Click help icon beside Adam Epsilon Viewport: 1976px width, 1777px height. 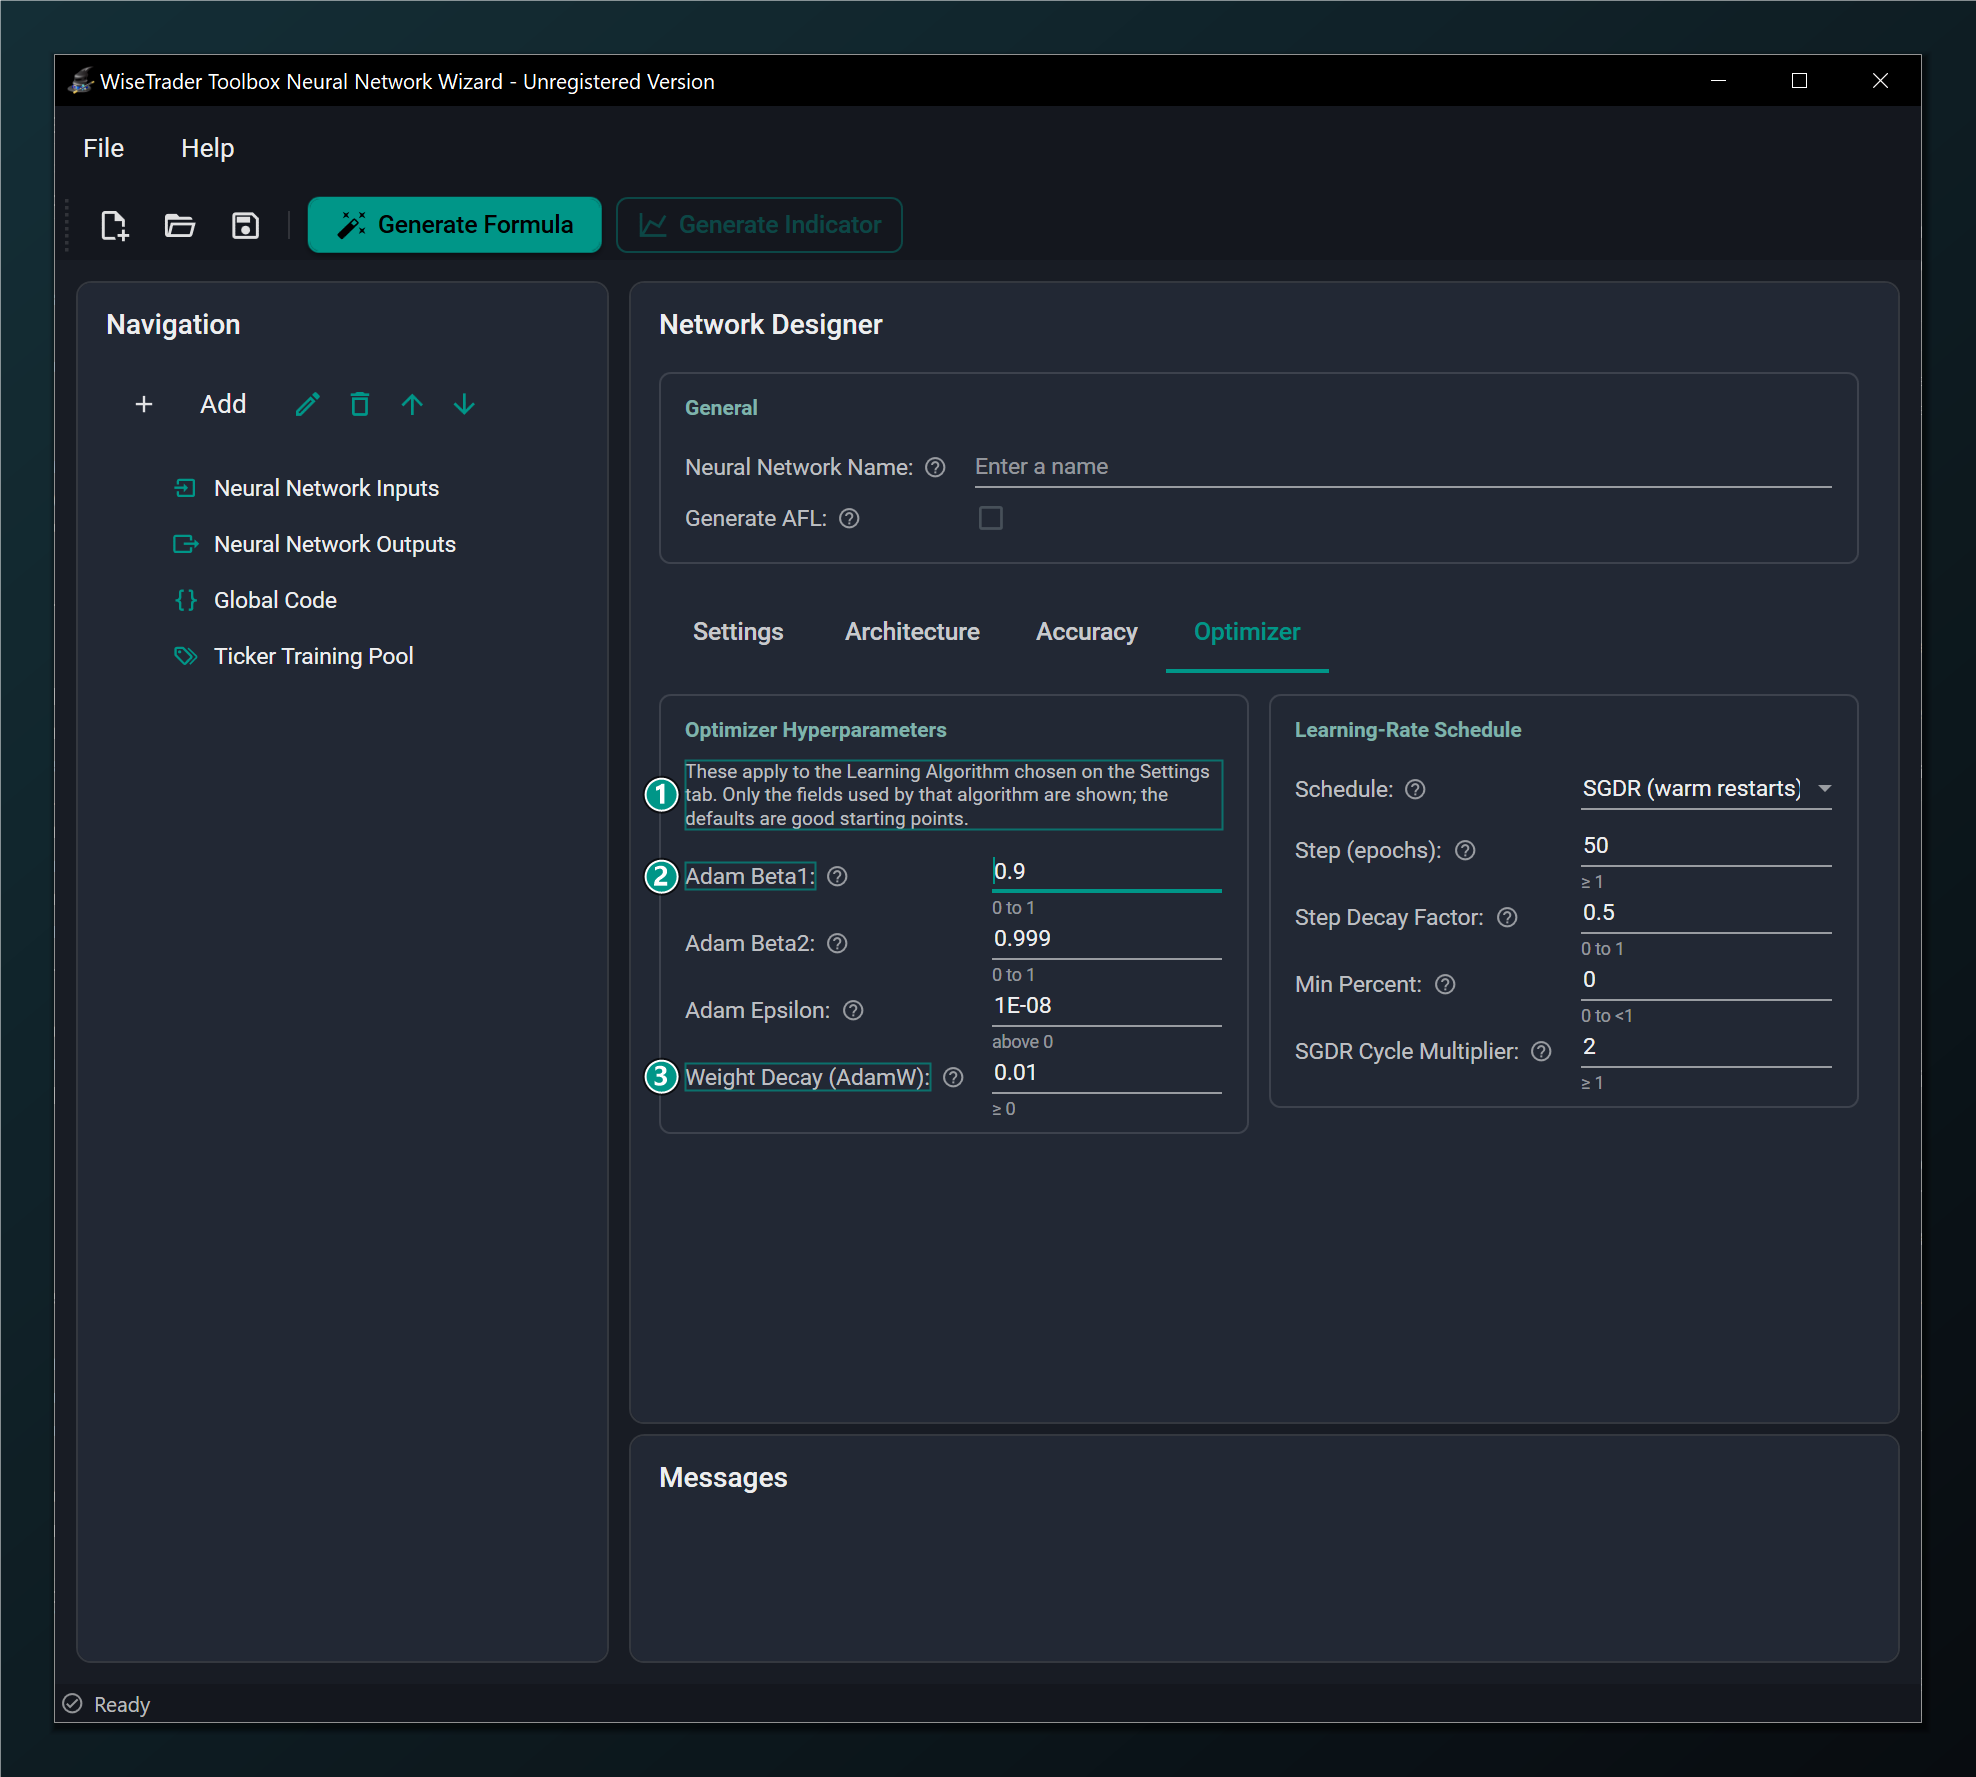pyautogui.click(x=853, y=1010)
